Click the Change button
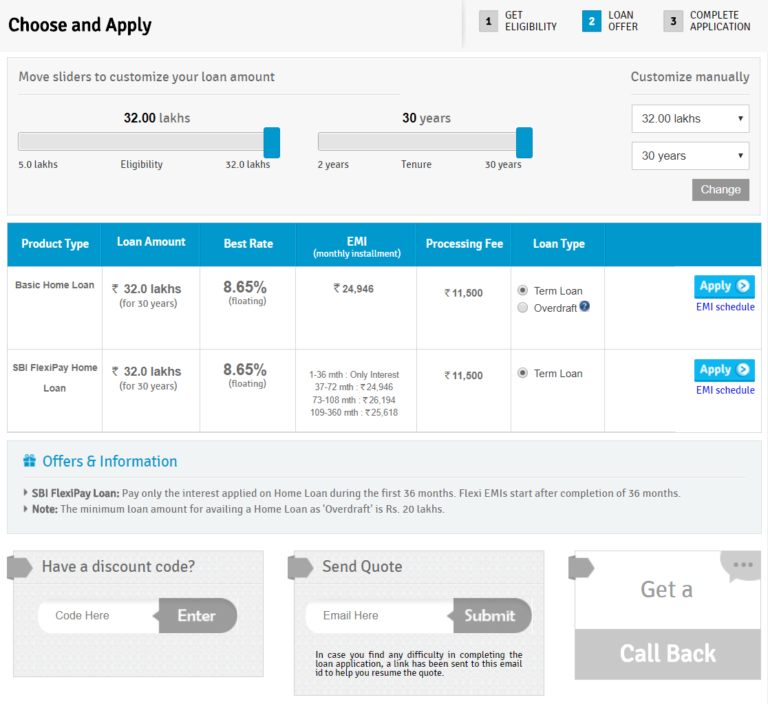768x704 pixels. click(720, 190)
